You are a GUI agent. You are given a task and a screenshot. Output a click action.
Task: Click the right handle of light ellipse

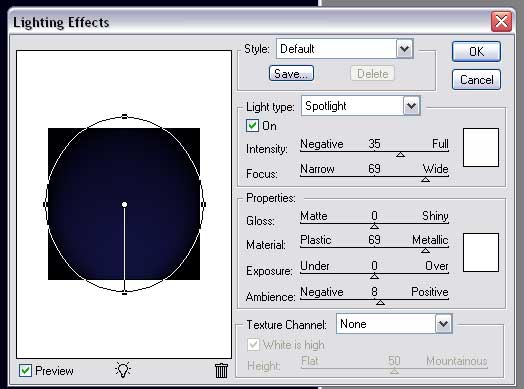click(x=204, y=204)
